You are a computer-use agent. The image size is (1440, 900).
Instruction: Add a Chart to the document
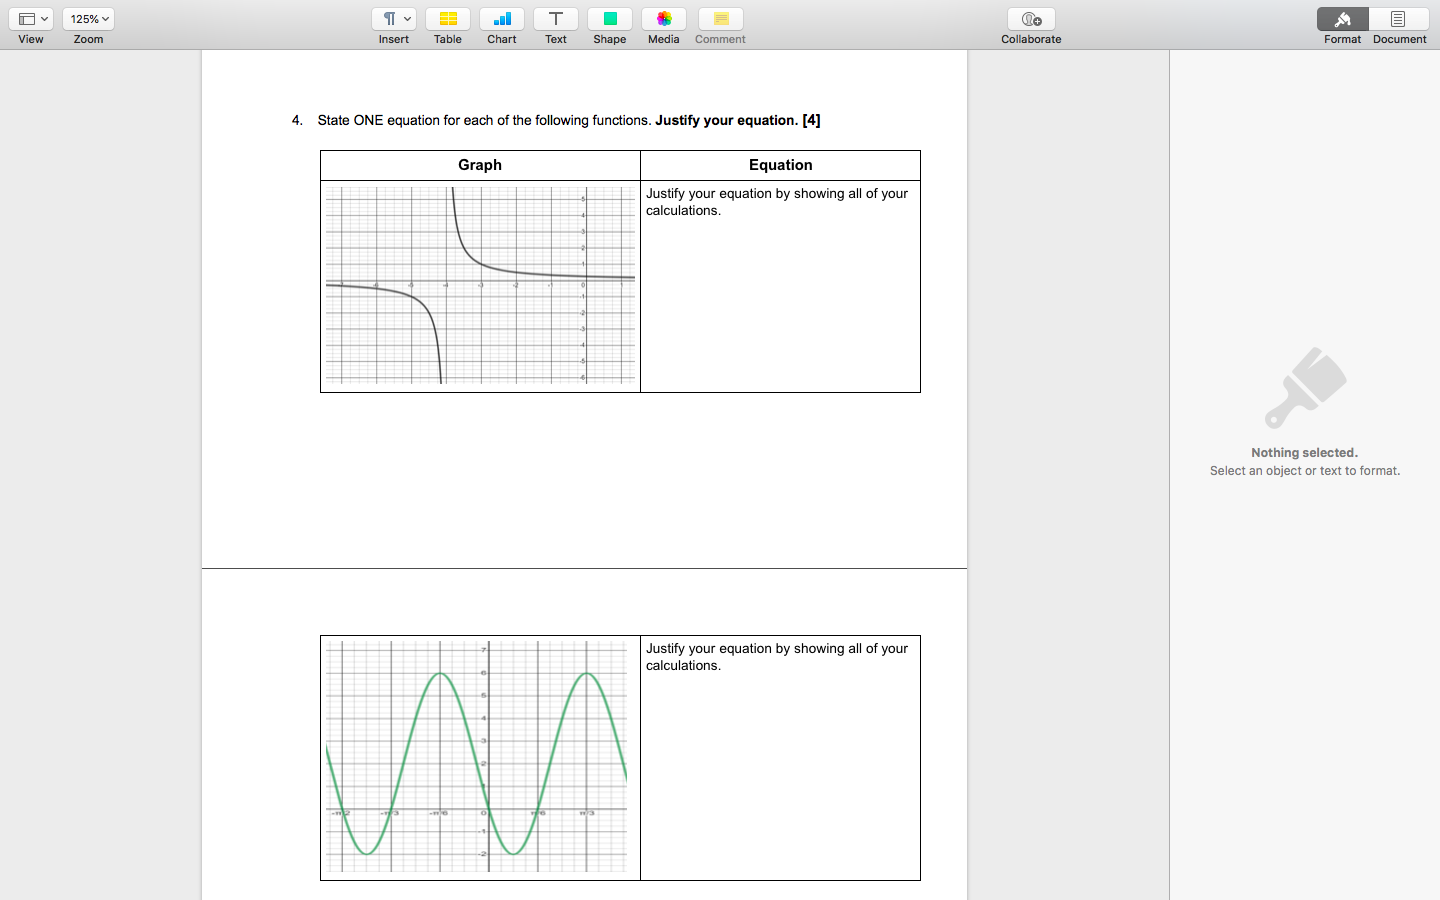coord(502,19)
